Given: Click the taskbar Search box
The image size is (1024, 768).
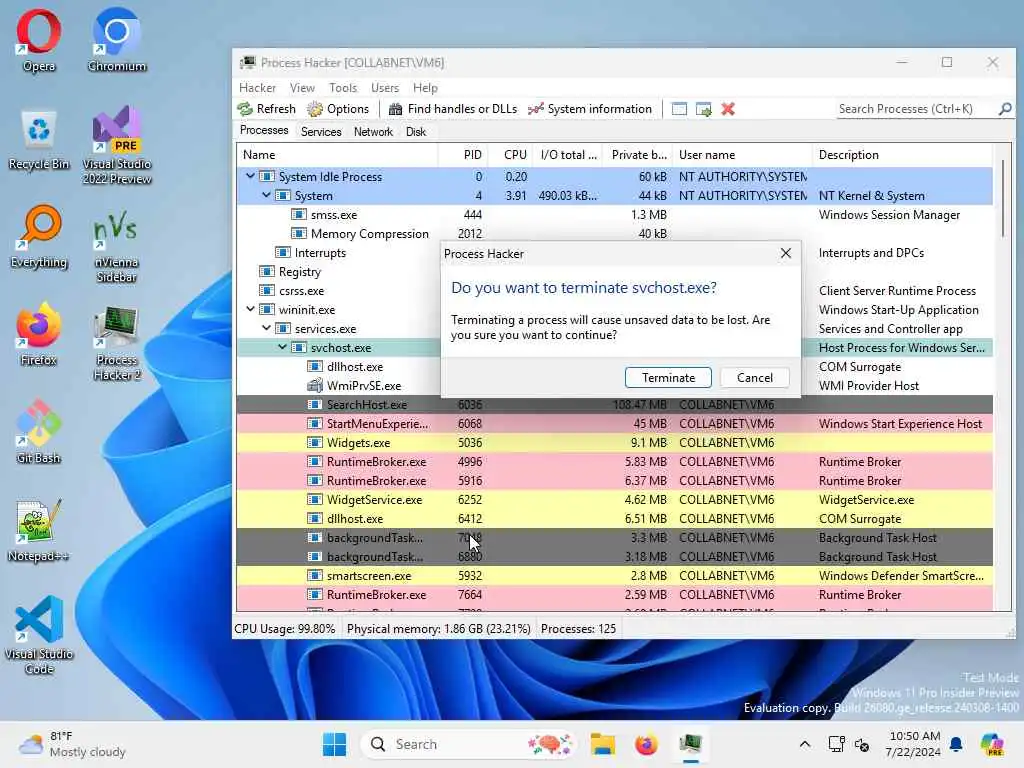Looking at the screenshot, I should point(469,744).
